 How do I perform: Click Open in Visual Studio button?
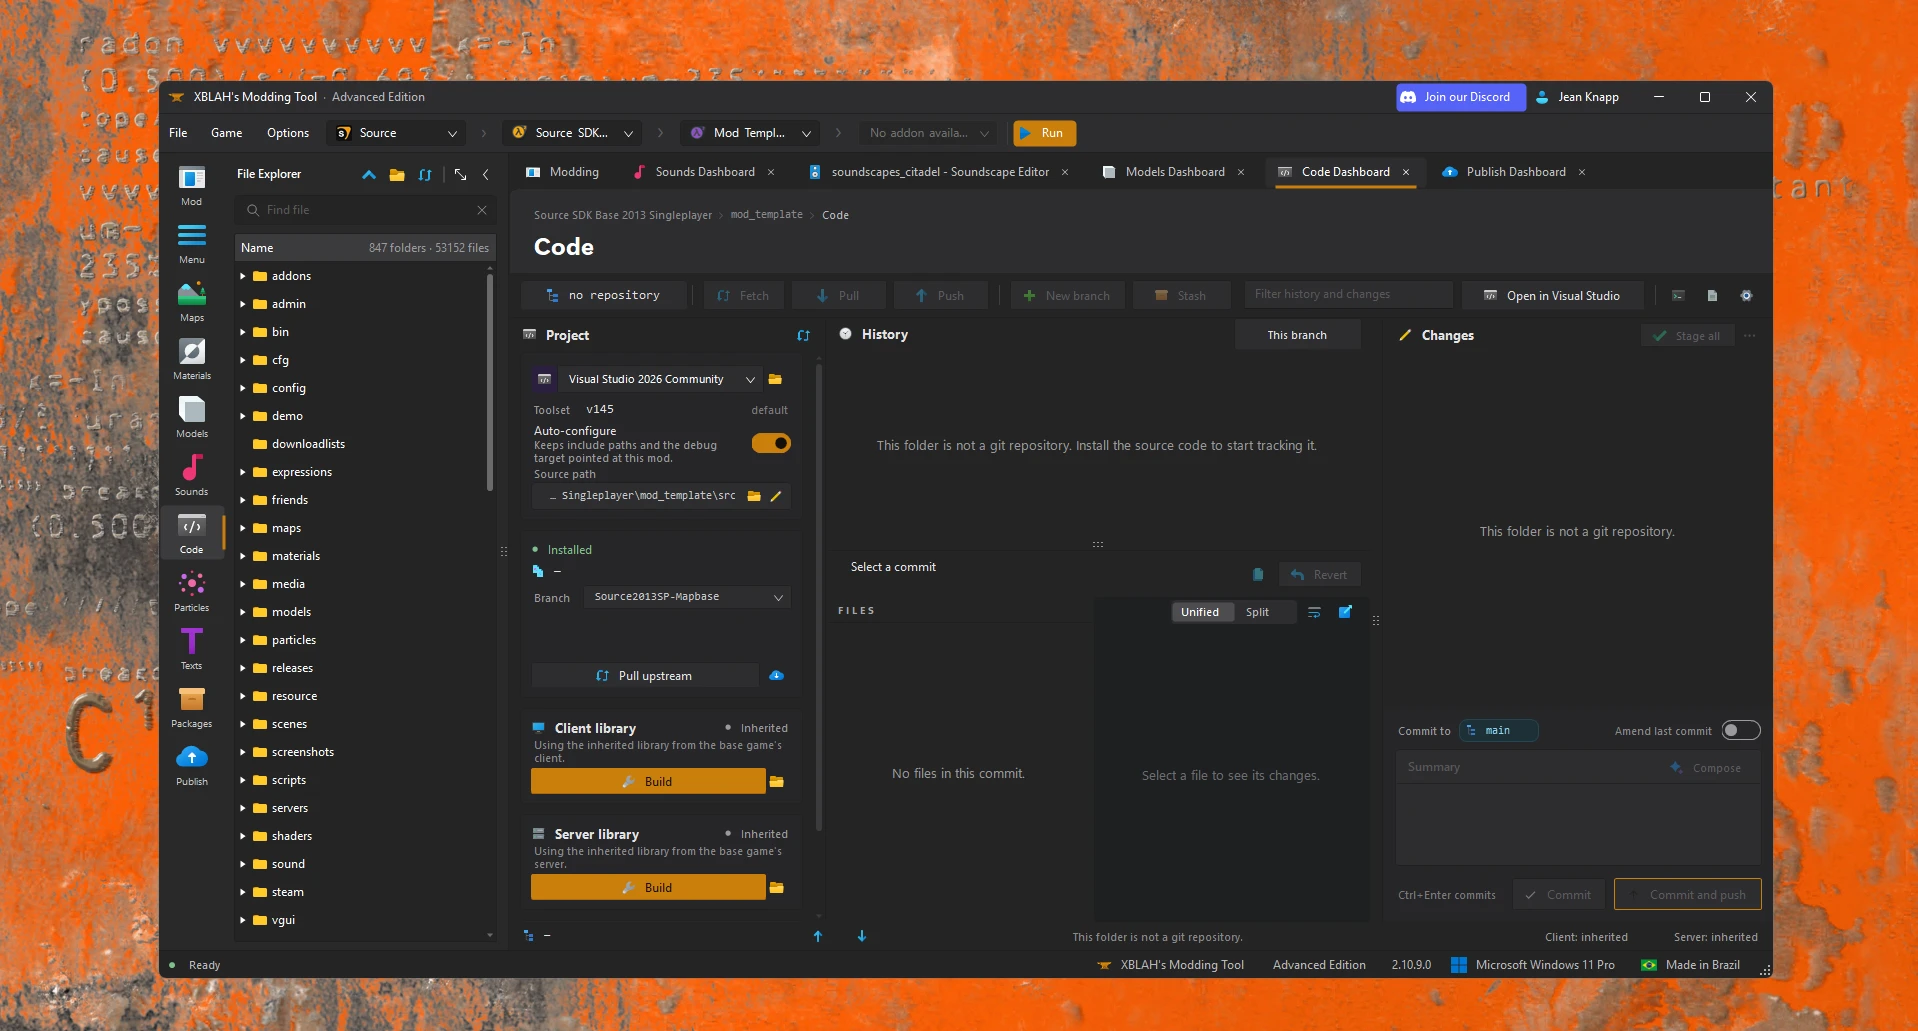[x=1554, y=296]
